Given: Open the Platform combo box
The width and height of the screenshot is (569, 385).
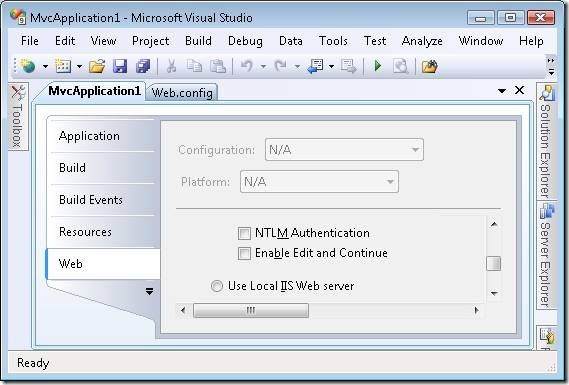Looking at the screenshot, I should click(x=319, y=181).
